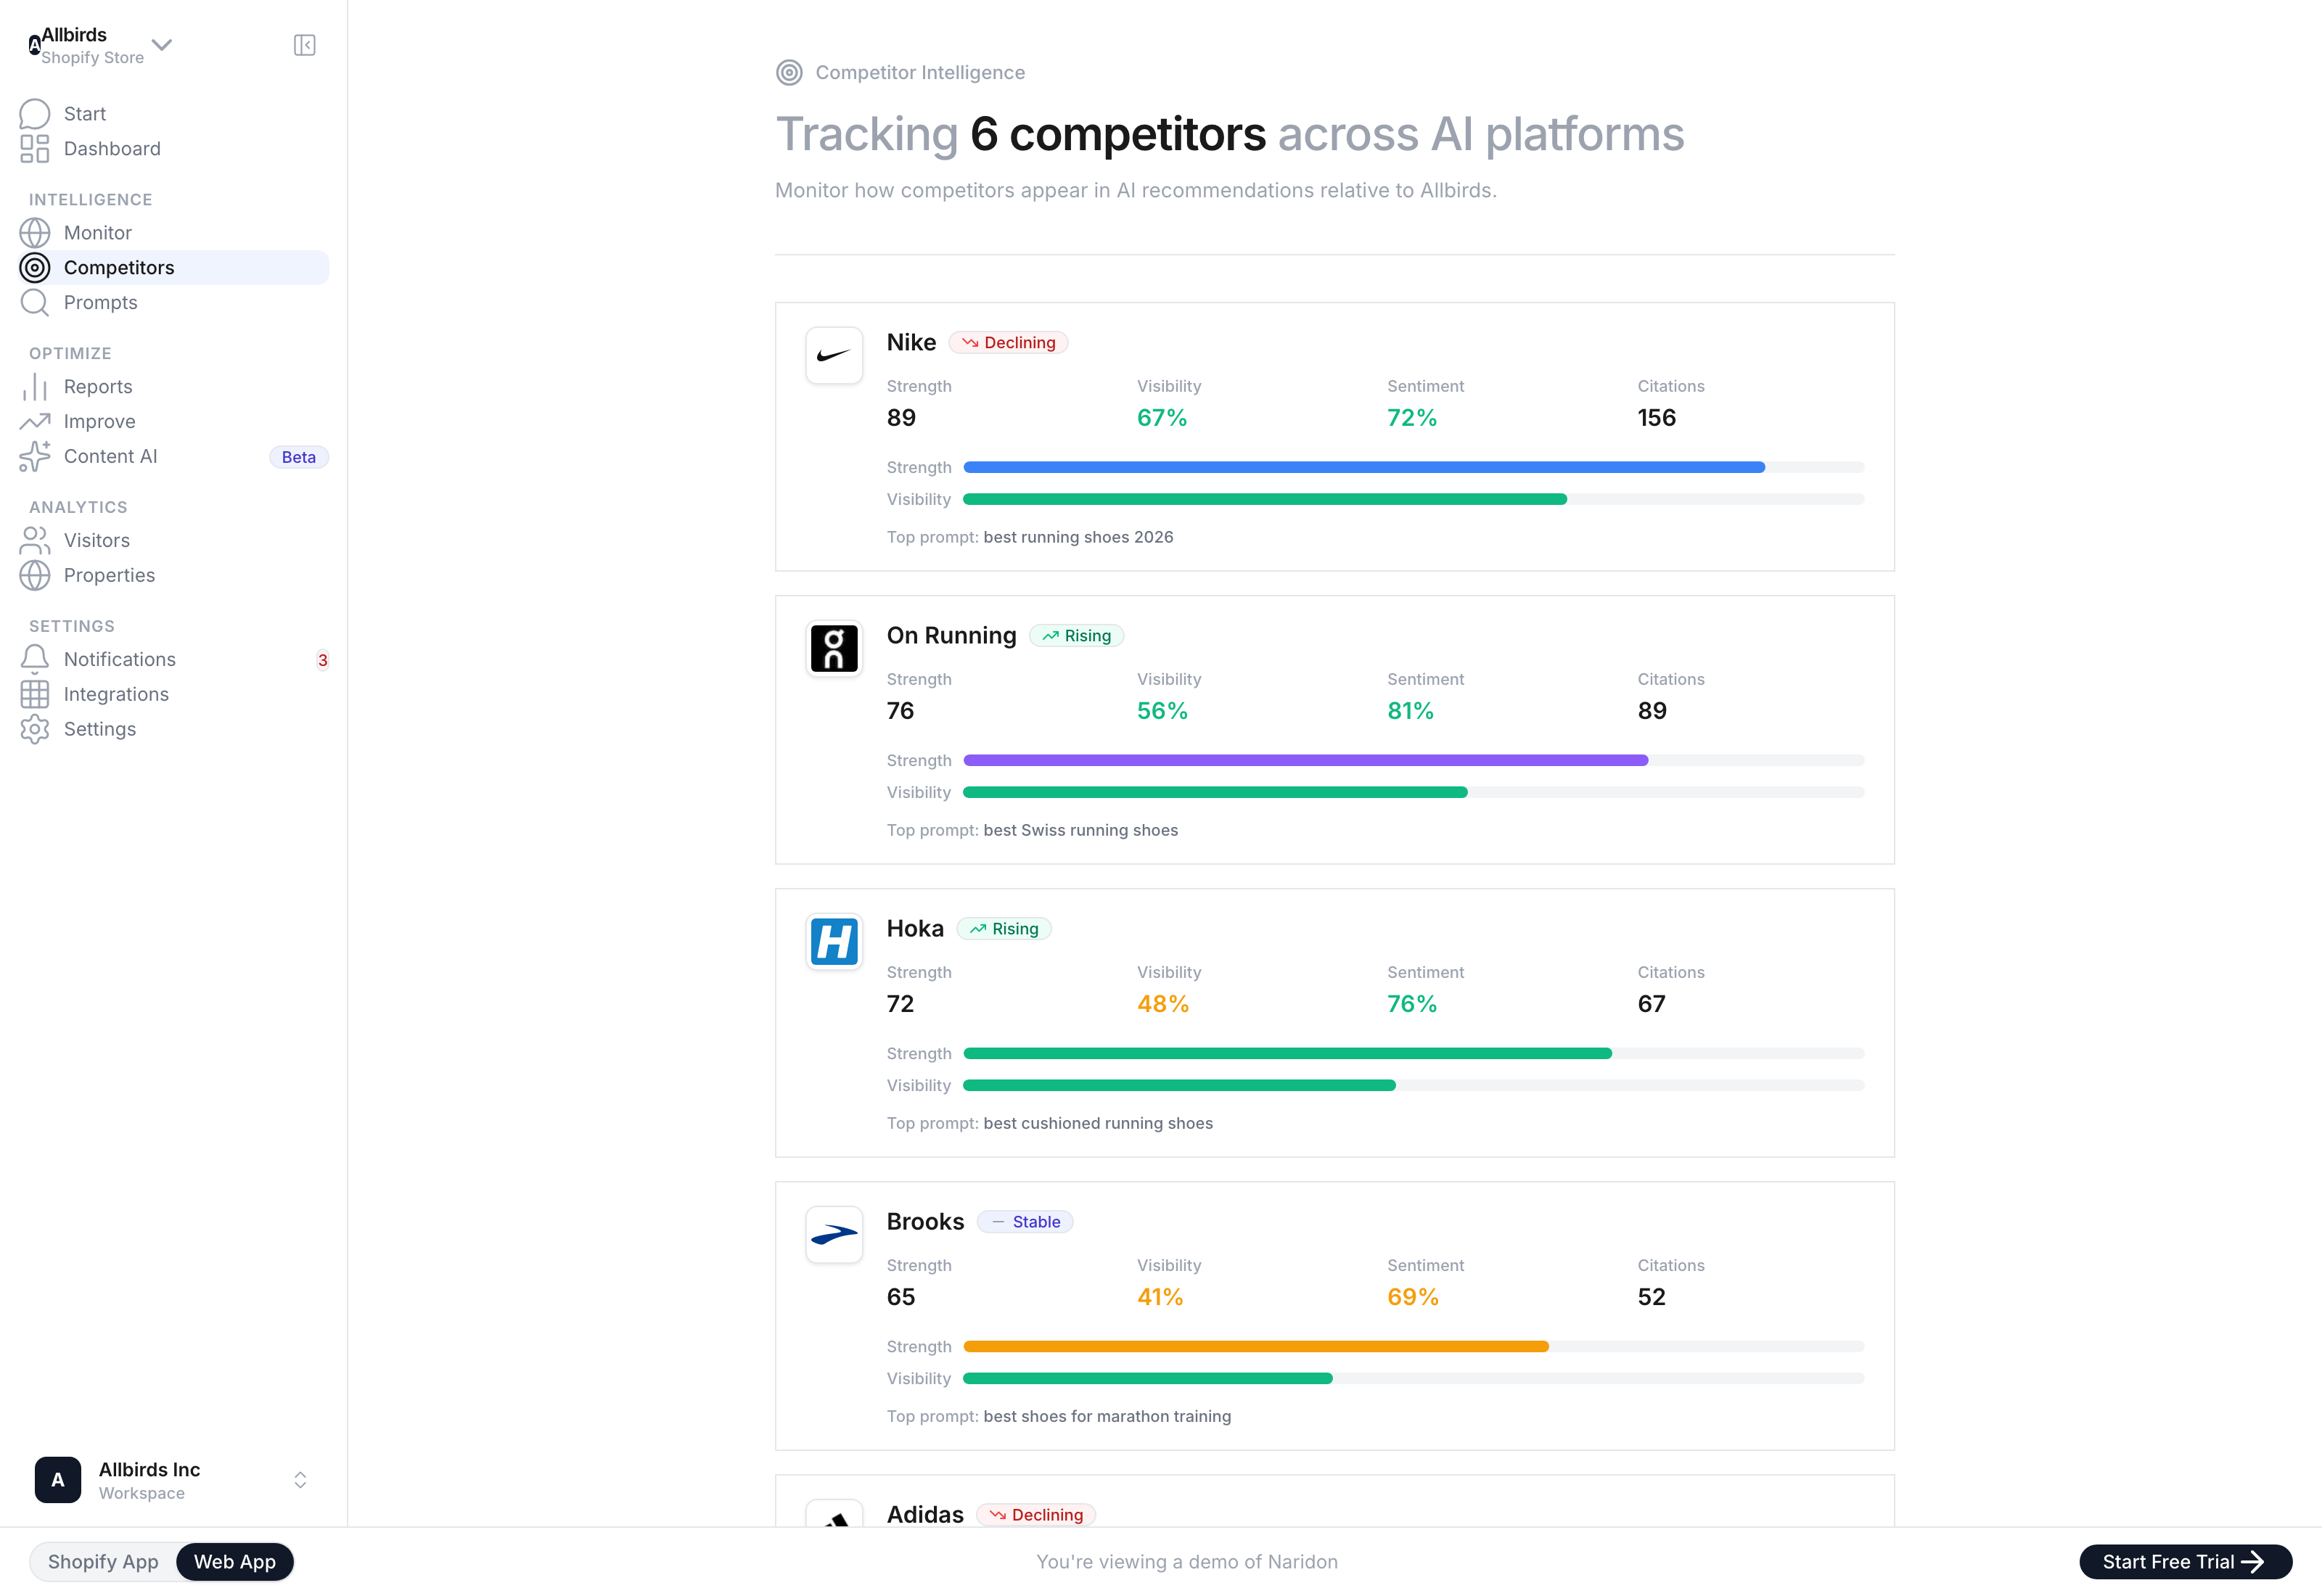
Task: Switch to Shopify App view
Action: tap(103, 1562)
